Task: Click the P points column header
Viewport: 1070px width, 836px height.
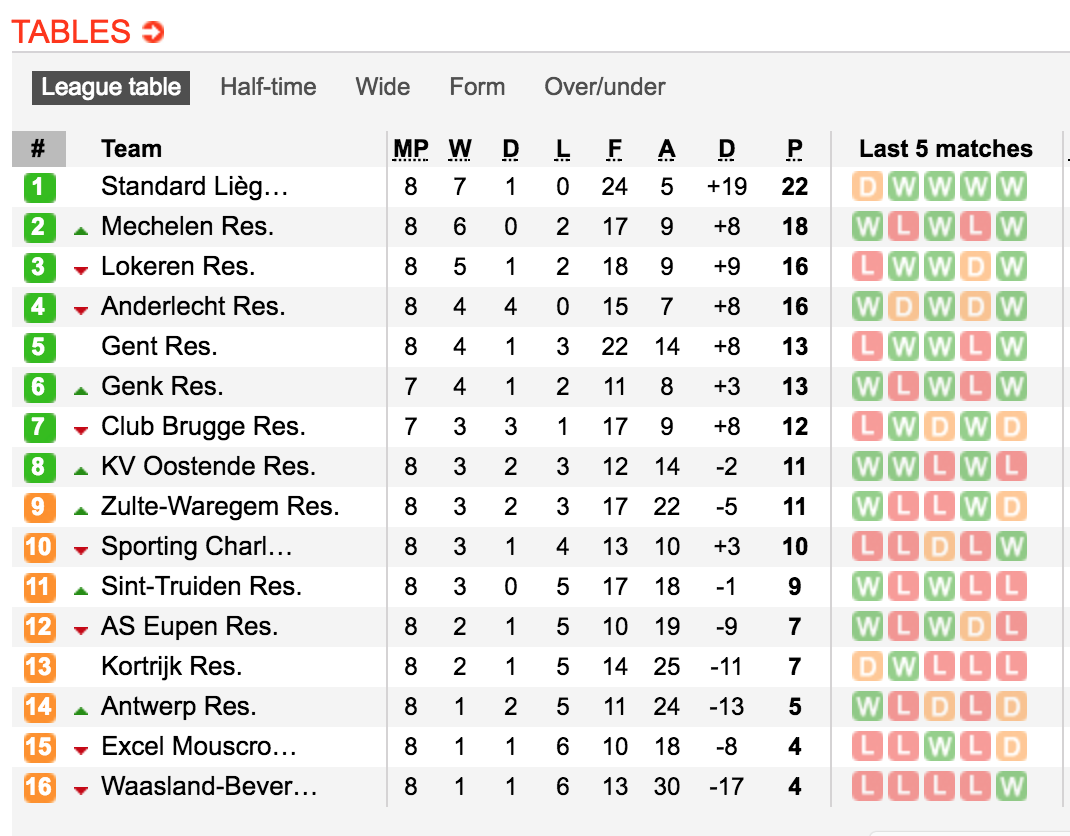Action: (x=794, y=149)
